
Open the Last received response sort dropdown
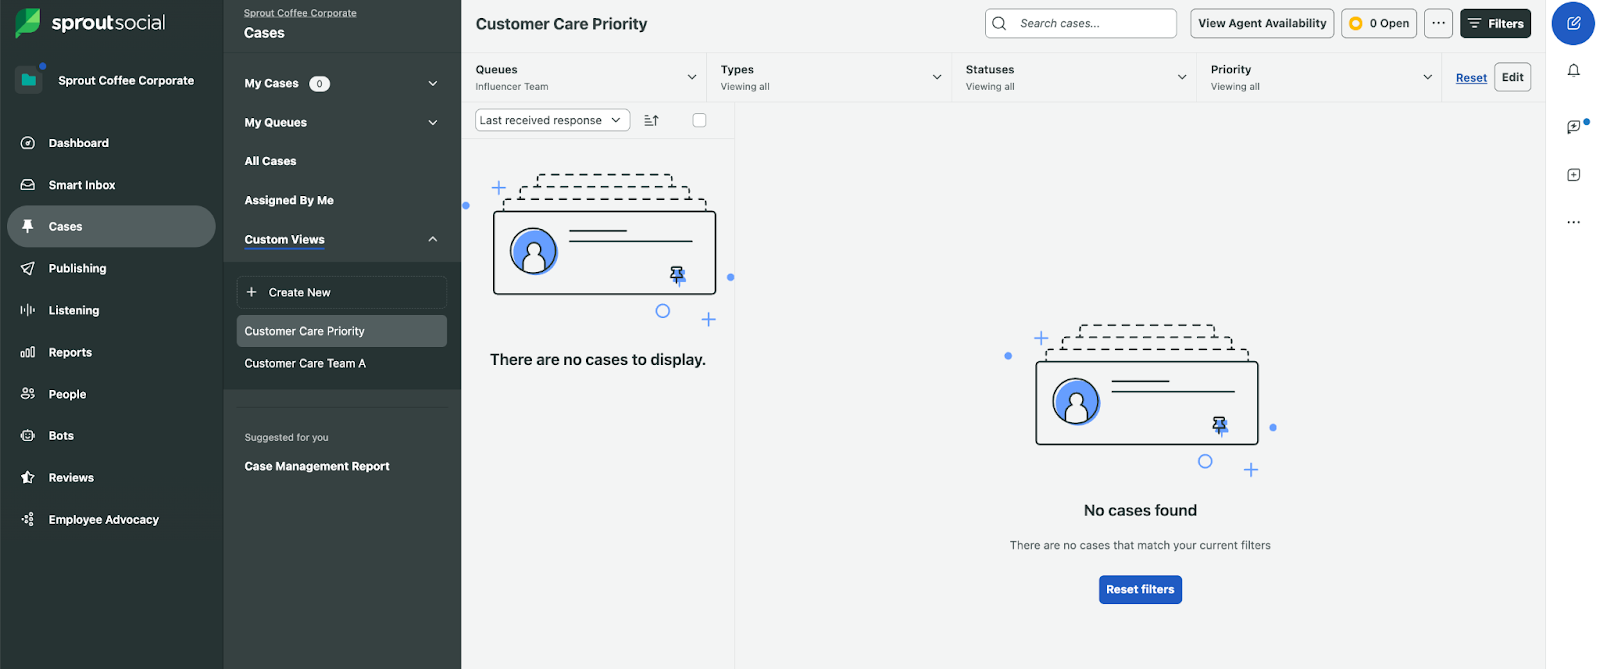coord(552,120)
